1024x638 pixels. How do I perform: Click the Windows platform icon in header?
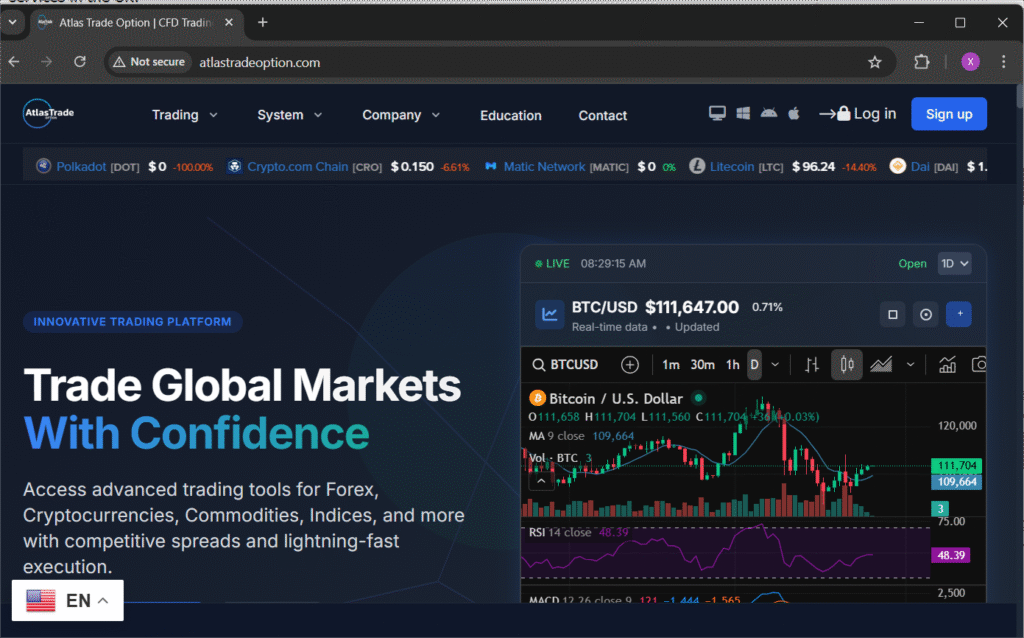point(742,114)
